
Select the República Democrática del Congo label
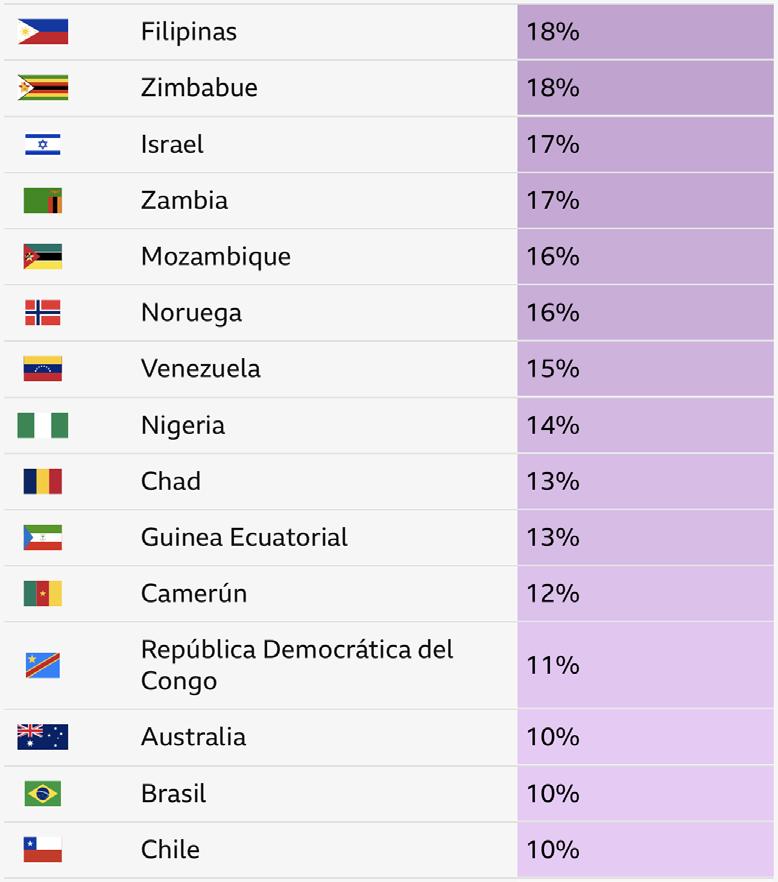[x=297, y=665]
